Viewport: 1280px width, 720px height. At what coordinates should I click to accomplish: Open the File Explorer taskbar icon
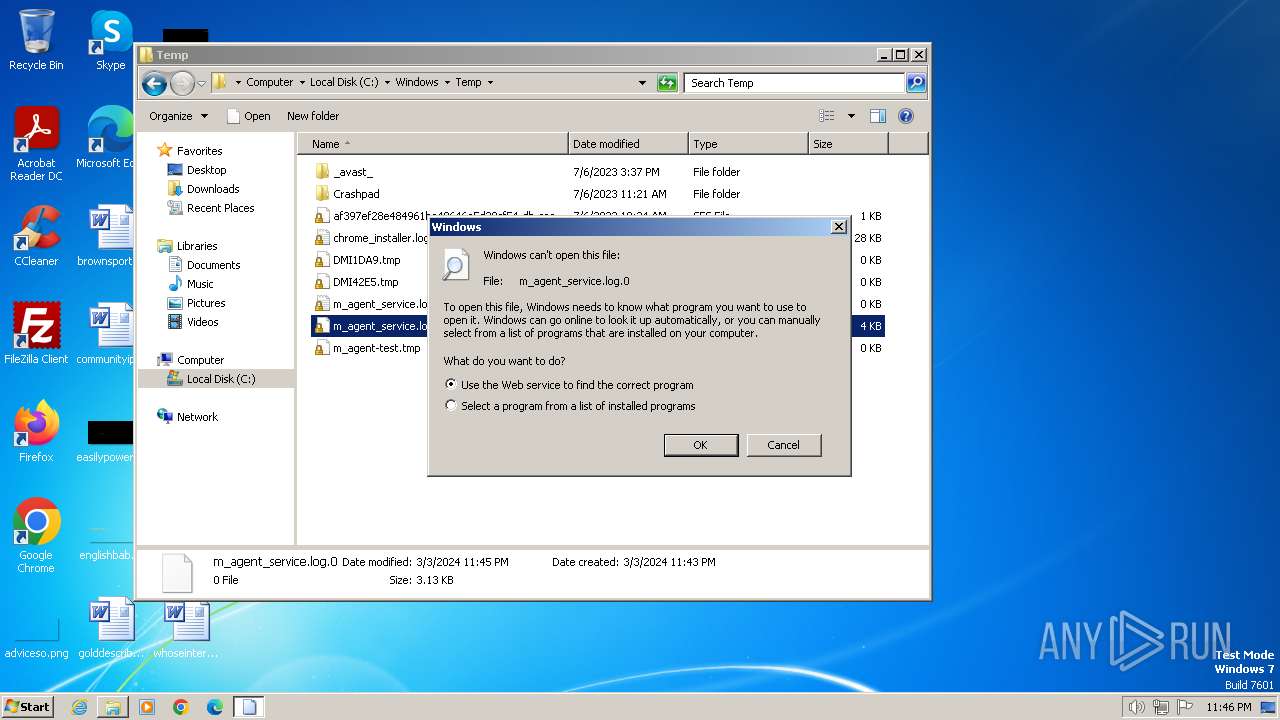(x=113, y=707)
